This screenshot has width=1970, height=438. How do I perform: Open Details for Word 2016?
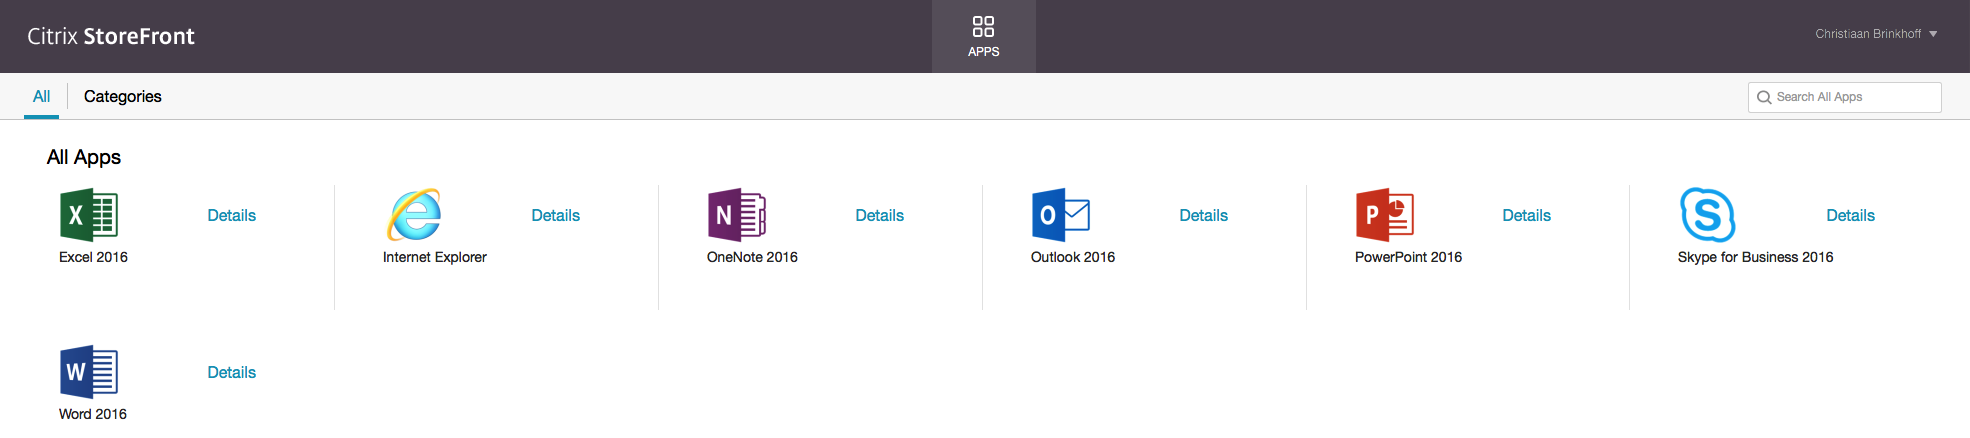(231, 373)
